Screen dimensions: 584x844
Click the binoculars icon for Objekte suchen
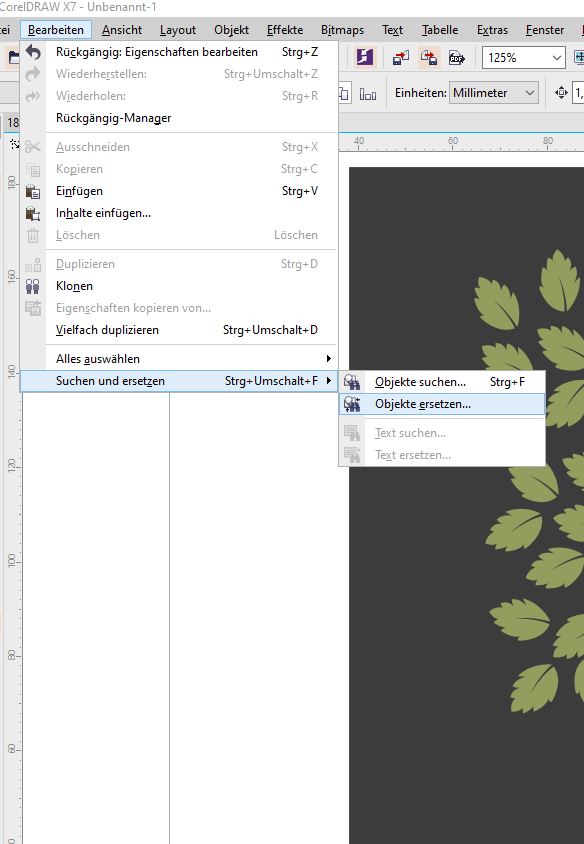click(x=352, y=382)
